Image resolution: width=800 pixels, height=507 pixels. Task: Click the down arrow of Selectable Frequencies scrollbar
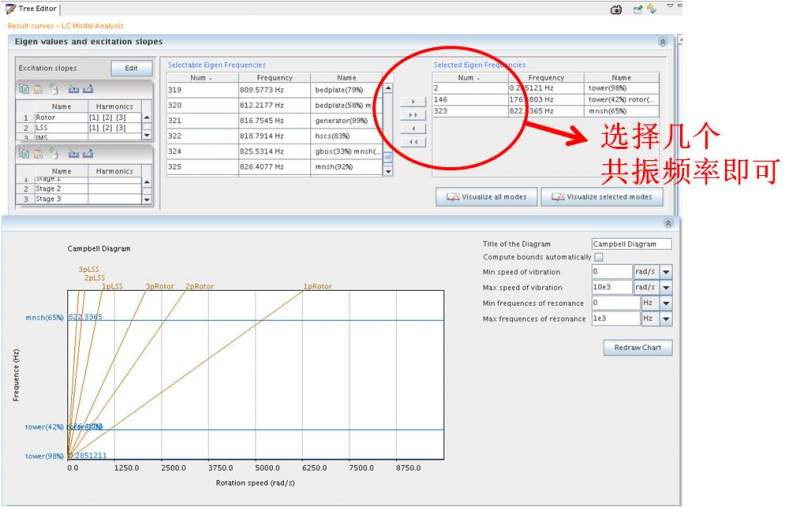(388, 171)
